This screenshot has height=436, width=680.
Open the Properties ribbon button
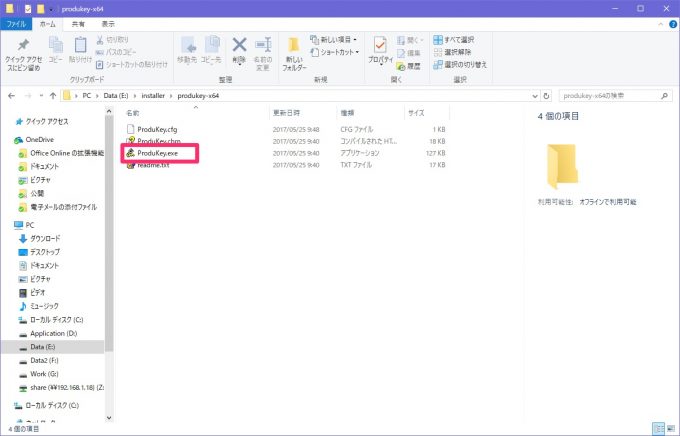[380, 50]
